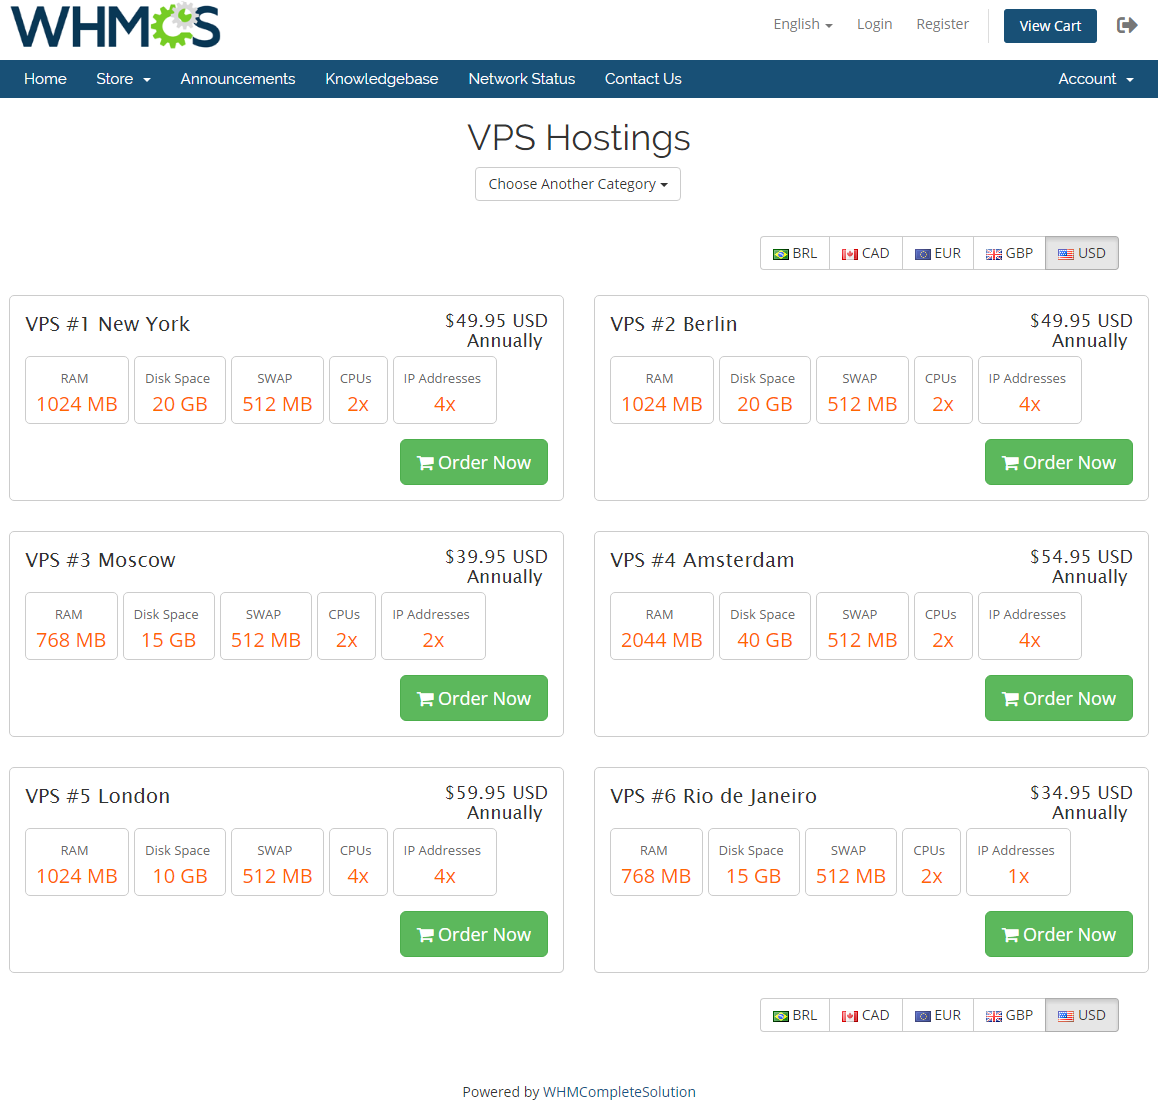Click VPS #4 Amsterdam title
Screen dimensions: 1158x1106
702,560
